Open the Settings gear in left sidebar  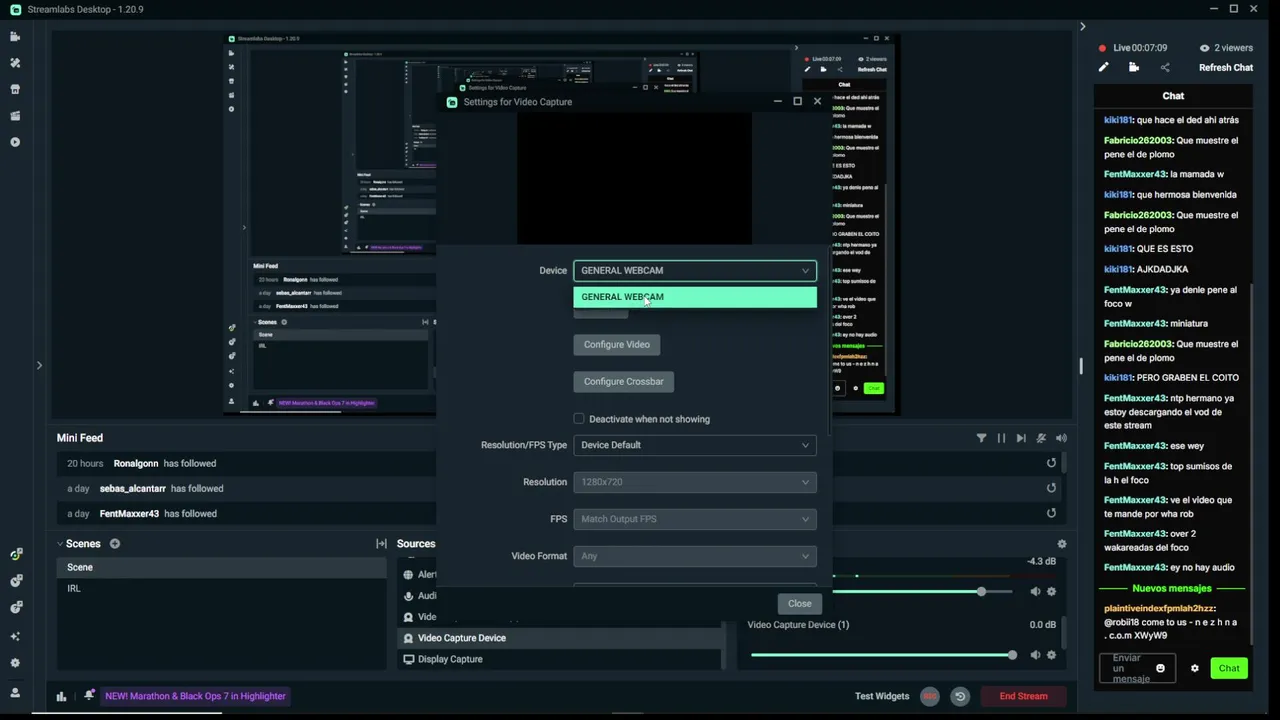pos(15,662)
